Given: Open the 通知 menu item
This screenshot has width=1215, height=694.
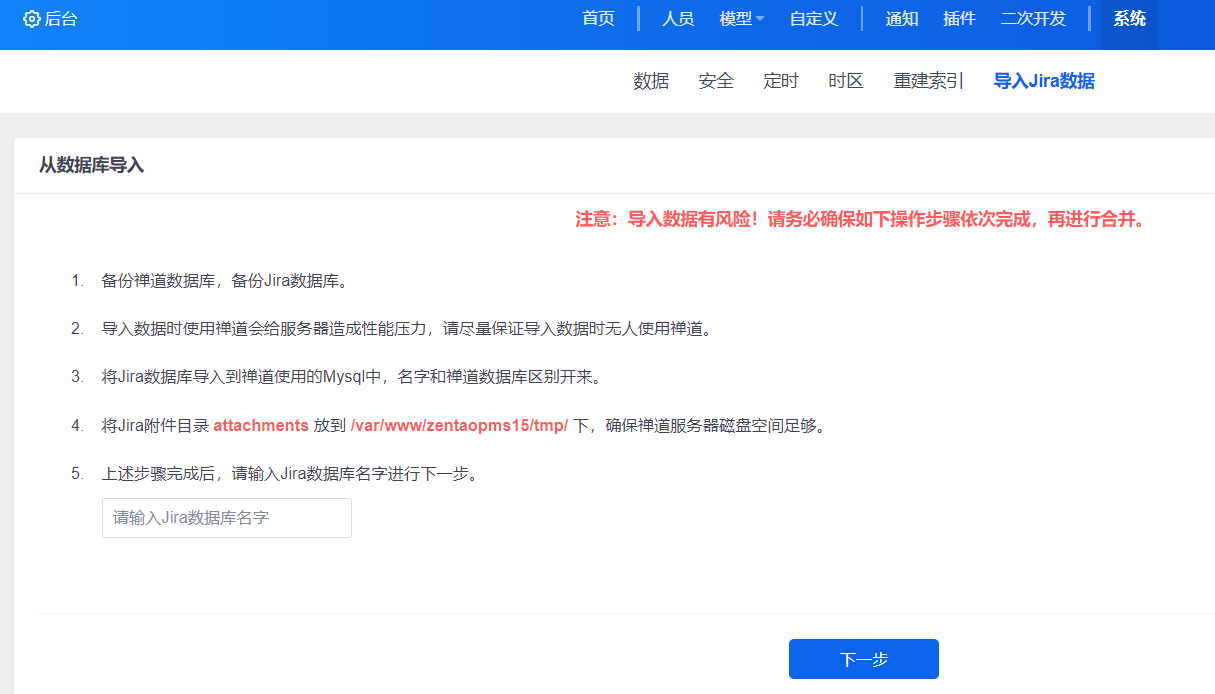Looking at the screenshot, I should [902, 19].
